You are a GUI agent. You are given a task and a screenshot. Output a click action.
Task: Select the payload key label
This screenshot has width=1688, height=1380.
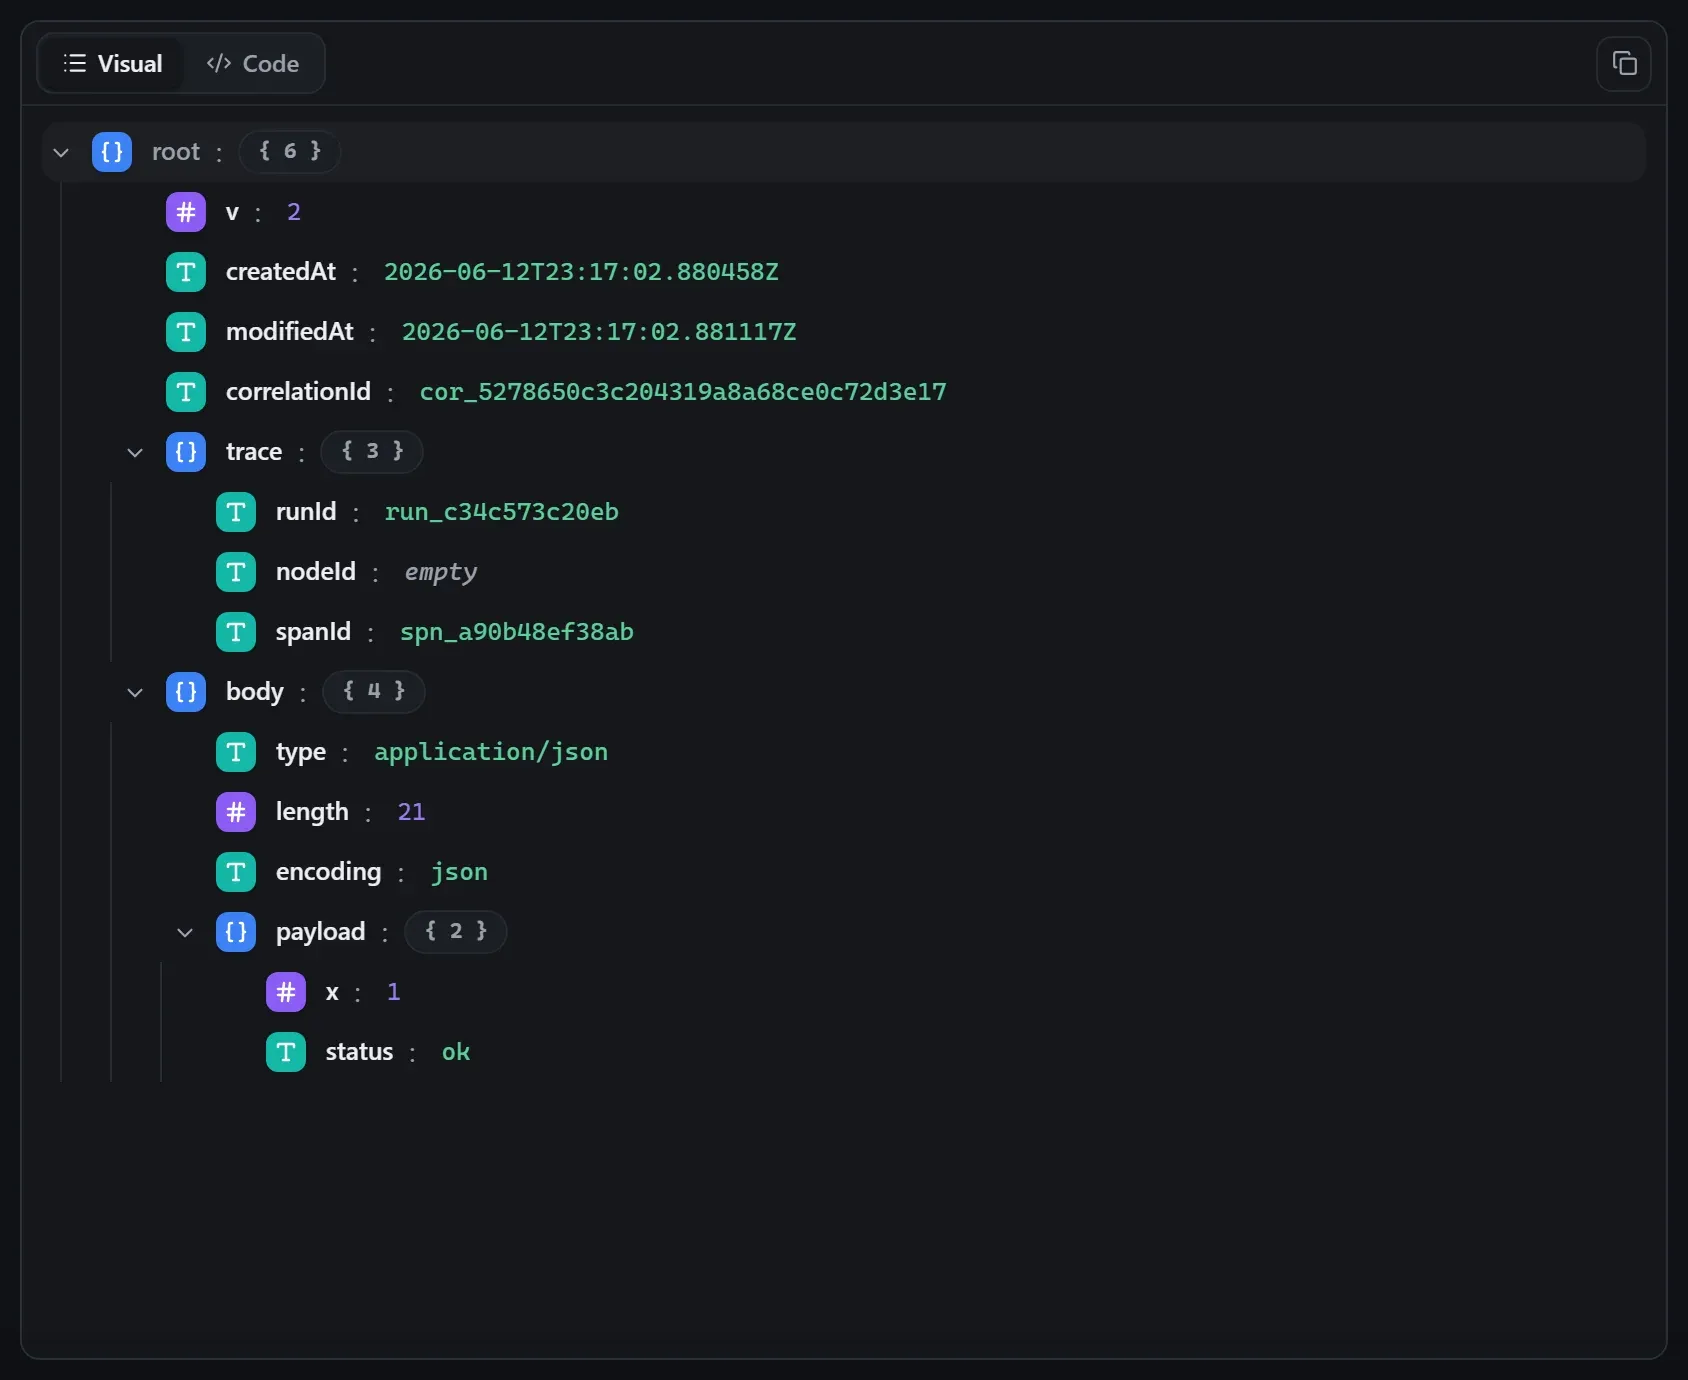tap(321, 932)
